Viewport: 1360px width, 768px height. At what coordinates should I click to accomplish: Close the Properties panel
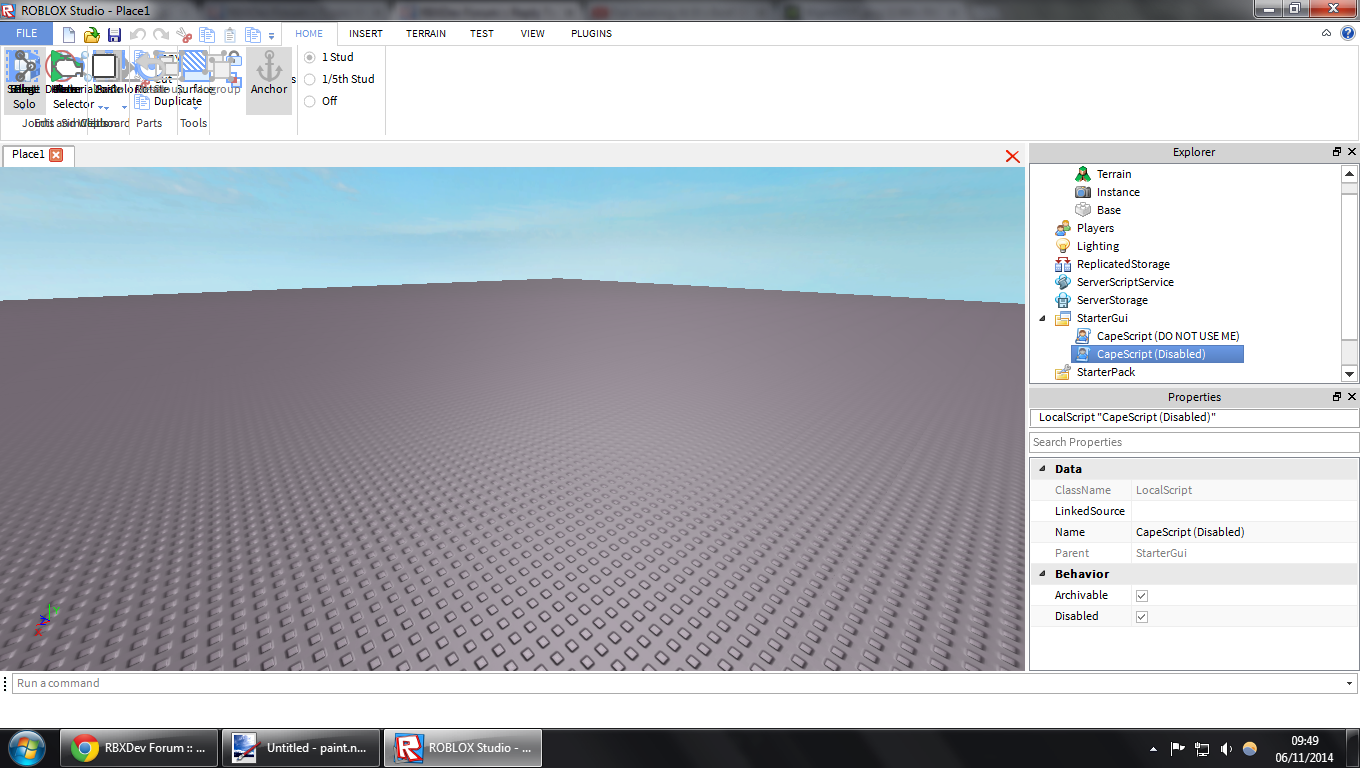tap(1352, 397)
